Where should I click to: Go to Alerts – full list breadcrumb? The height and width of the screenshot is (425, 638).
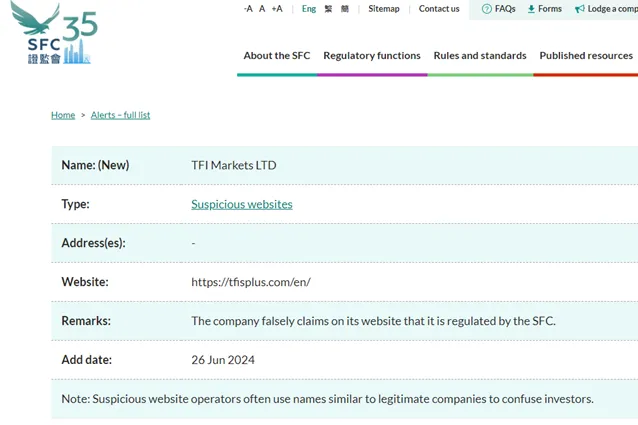120,115
